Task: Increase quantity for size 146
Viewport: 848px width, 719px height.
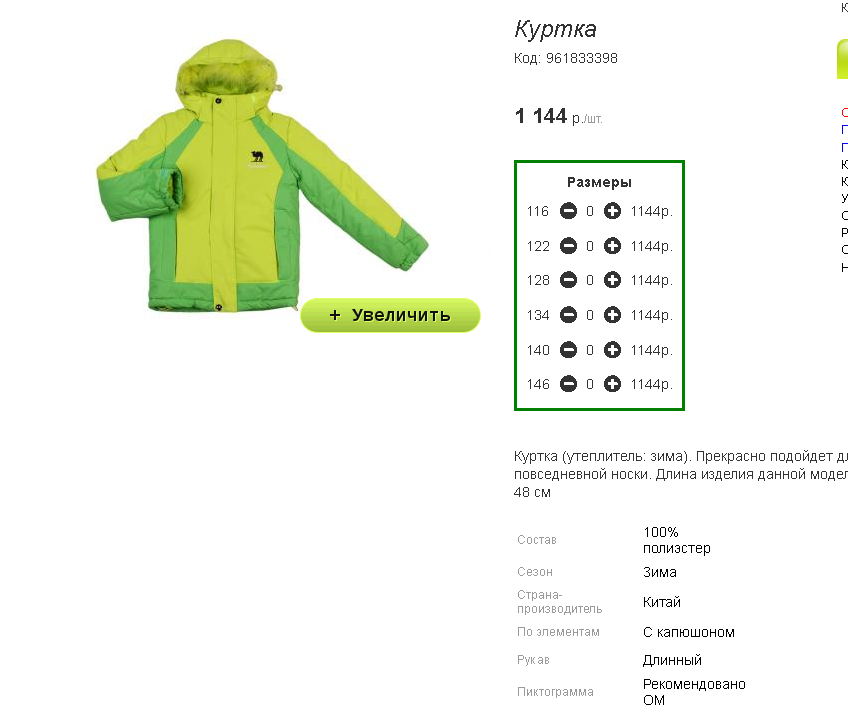Action: click(x=612, y=384)
